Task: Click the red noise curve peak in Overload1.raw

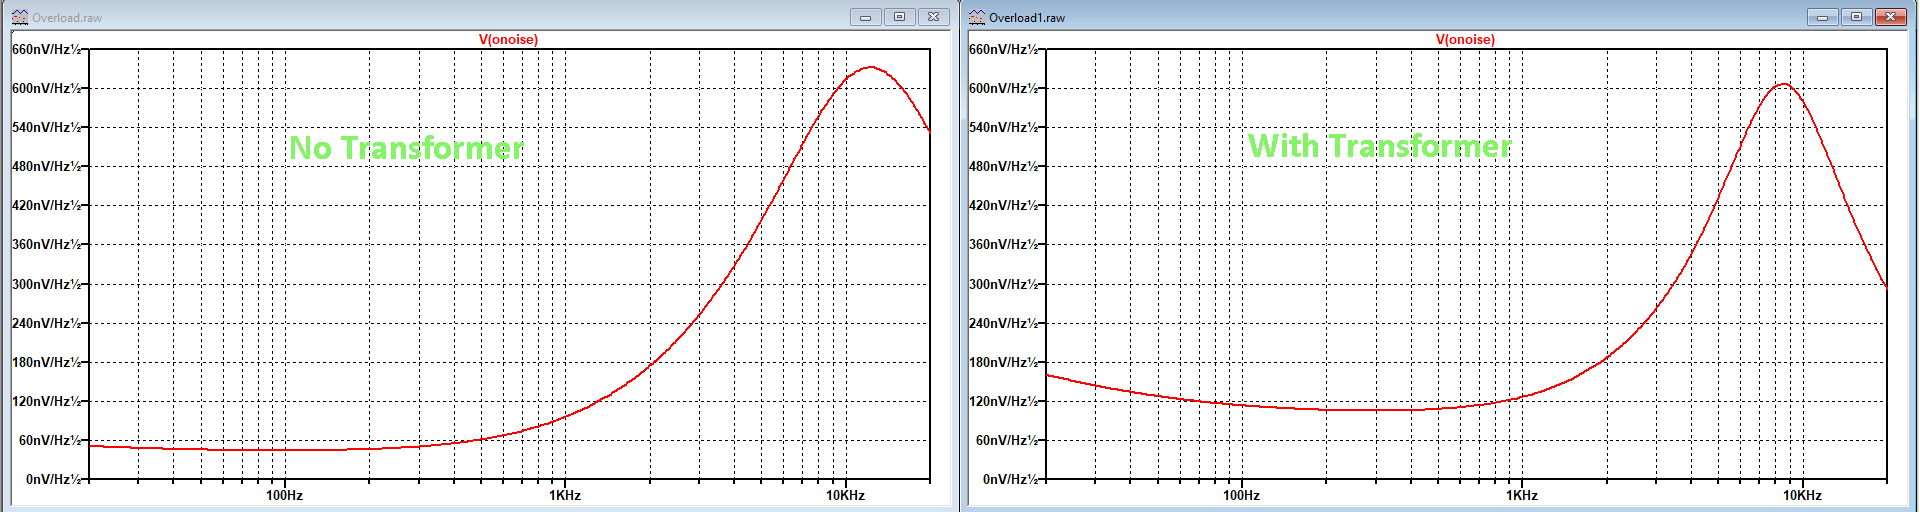Action: 1784,84
